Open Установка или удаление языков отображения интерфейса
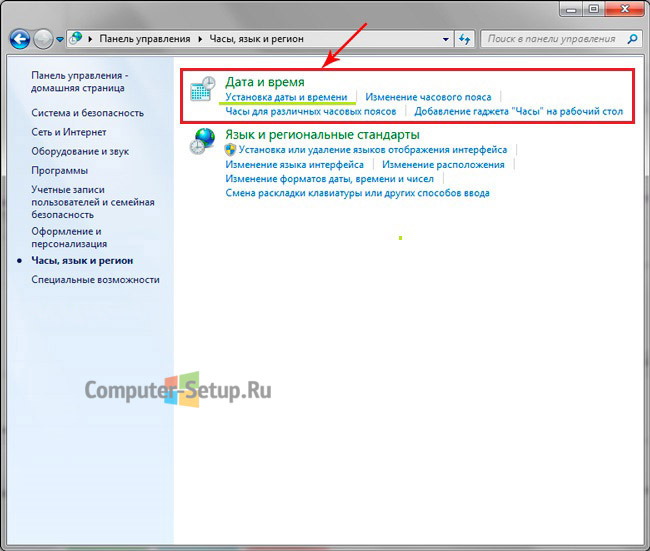Image resolution: width=650 pixels, height=551 pixels. [x=373, y=150]
